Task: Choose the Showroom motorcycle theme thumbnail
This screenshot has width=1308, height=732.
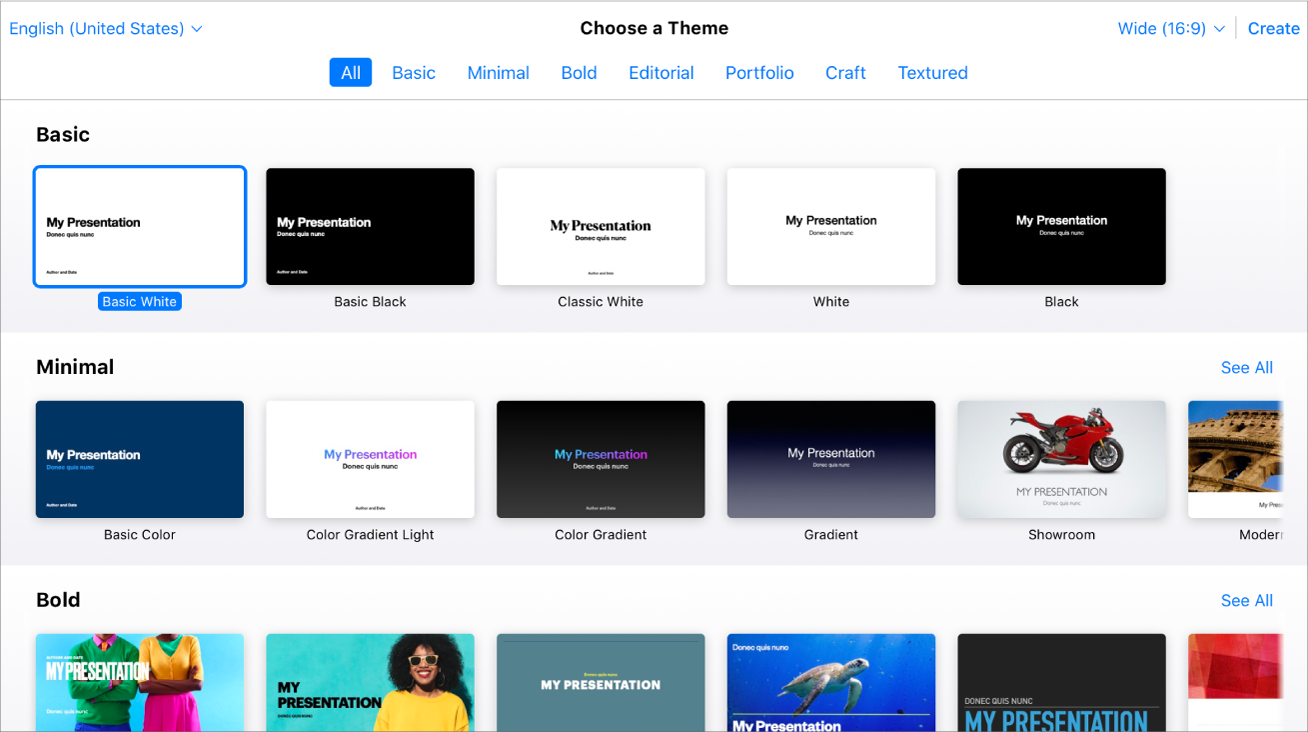Action: (x=1062, y=460)
